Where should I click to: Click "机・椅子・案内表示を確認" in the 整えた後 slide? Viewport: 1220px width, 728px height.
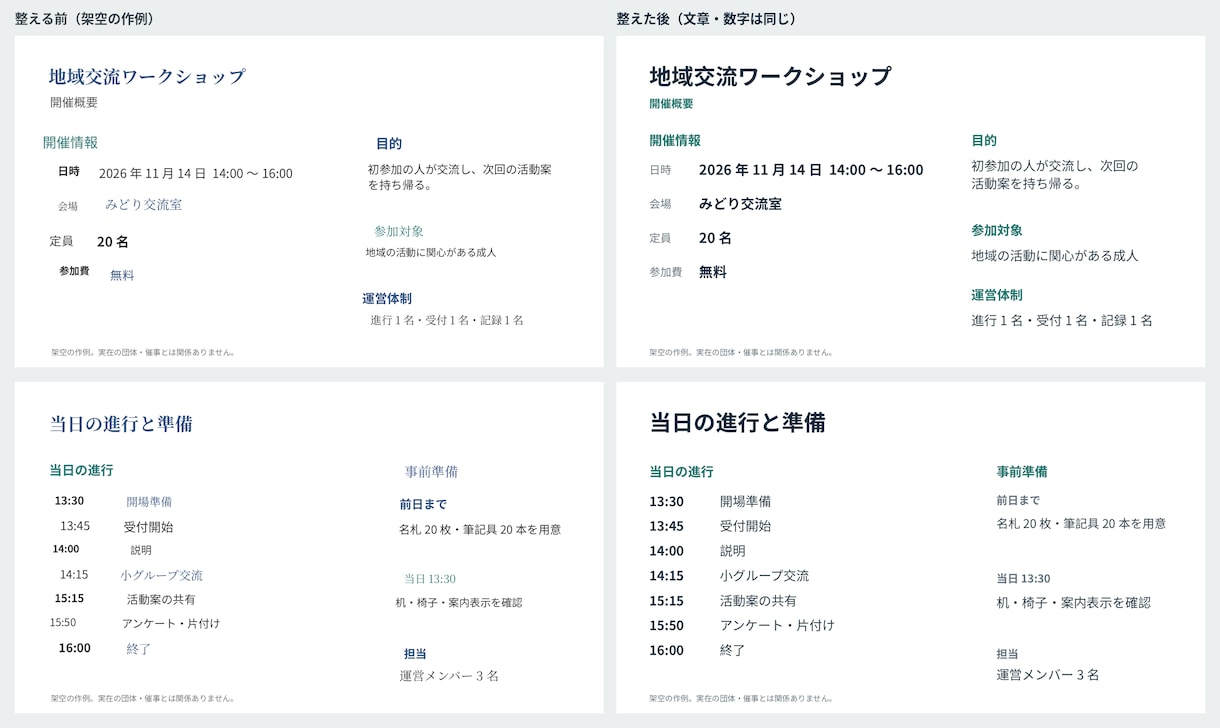(x=1073, y=603)
